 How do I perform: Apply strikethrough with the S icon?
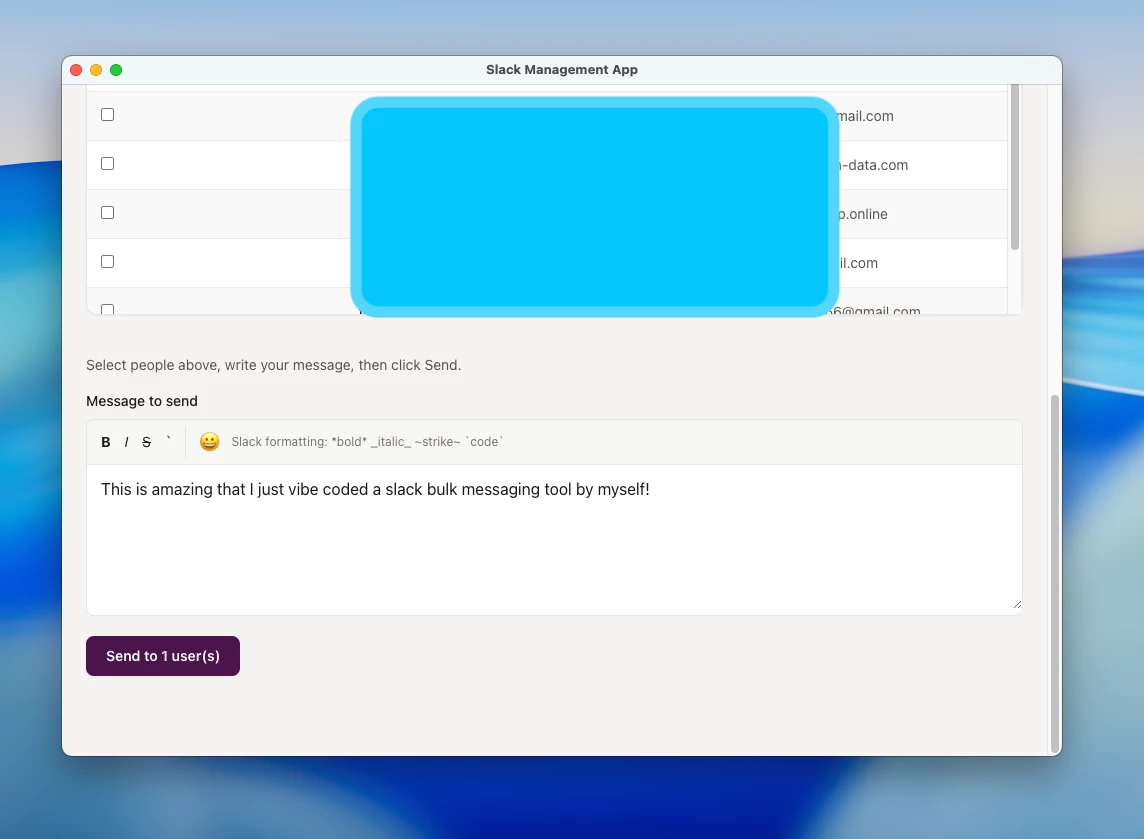point(147,442)
